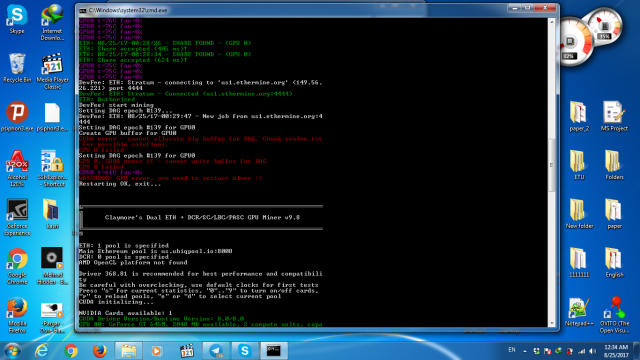Switch to Media Player Classic on taskbar
This screenshot has height=360, width=640.
click(187, 351)
